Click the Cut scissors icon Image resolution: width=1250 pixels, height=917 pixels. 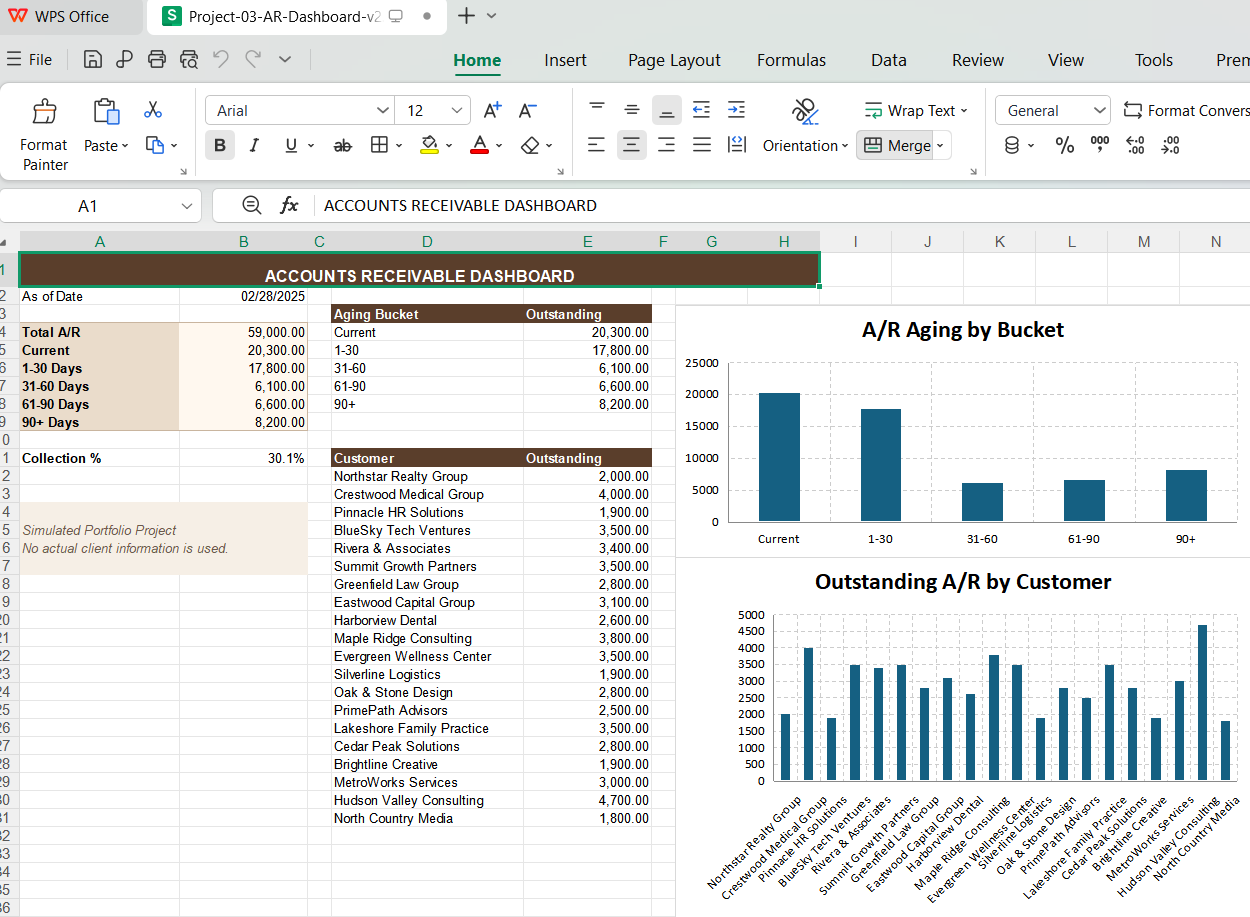point(153,109)
